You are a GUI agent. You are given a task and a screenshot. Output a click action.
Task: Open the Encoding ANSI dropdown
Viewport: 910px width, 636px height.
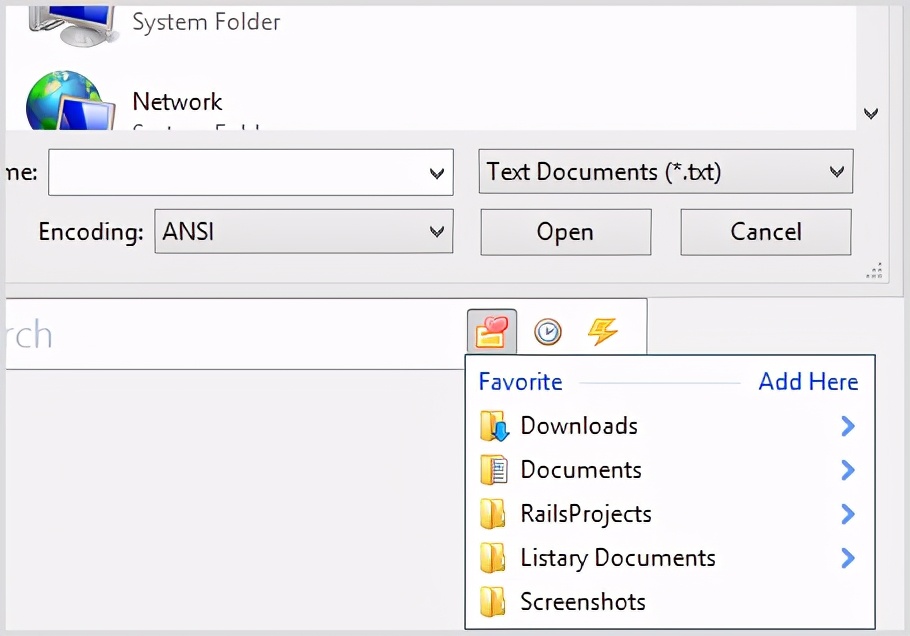pos(436,232)
